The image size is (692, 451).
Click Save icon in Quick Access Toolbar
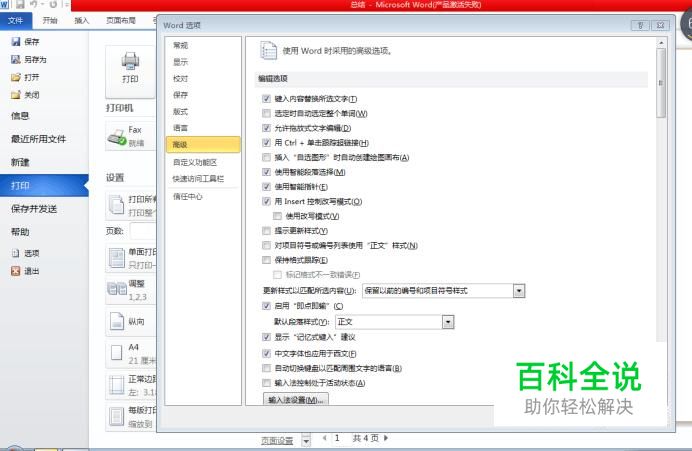tap(20, 4)
